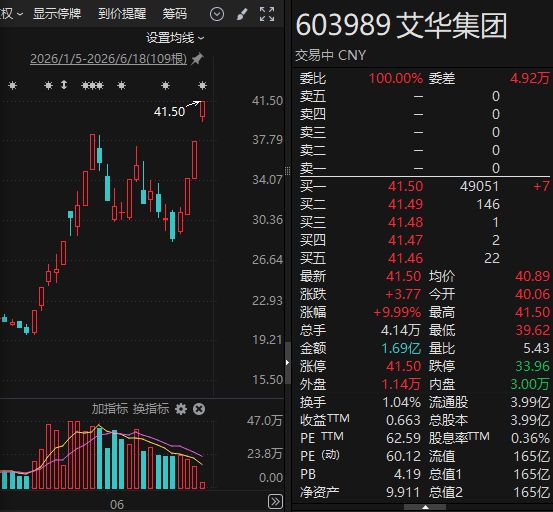Viewport: 553px width, 512px height.
Task: Pin the date range with pushpin icon
Action: 197,59
